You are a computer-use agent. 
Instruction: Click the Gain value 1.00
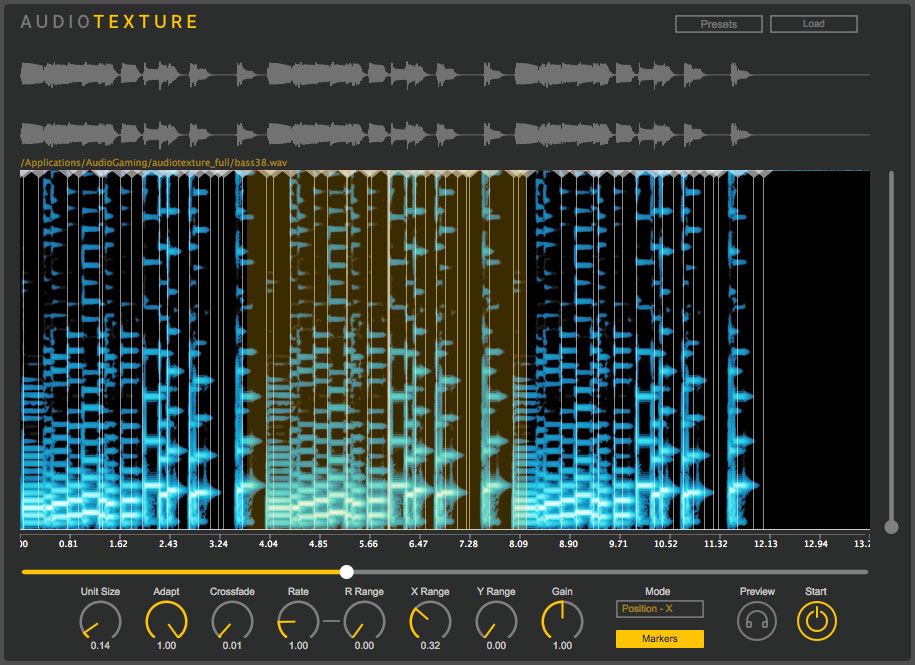(x=562, y=646)
